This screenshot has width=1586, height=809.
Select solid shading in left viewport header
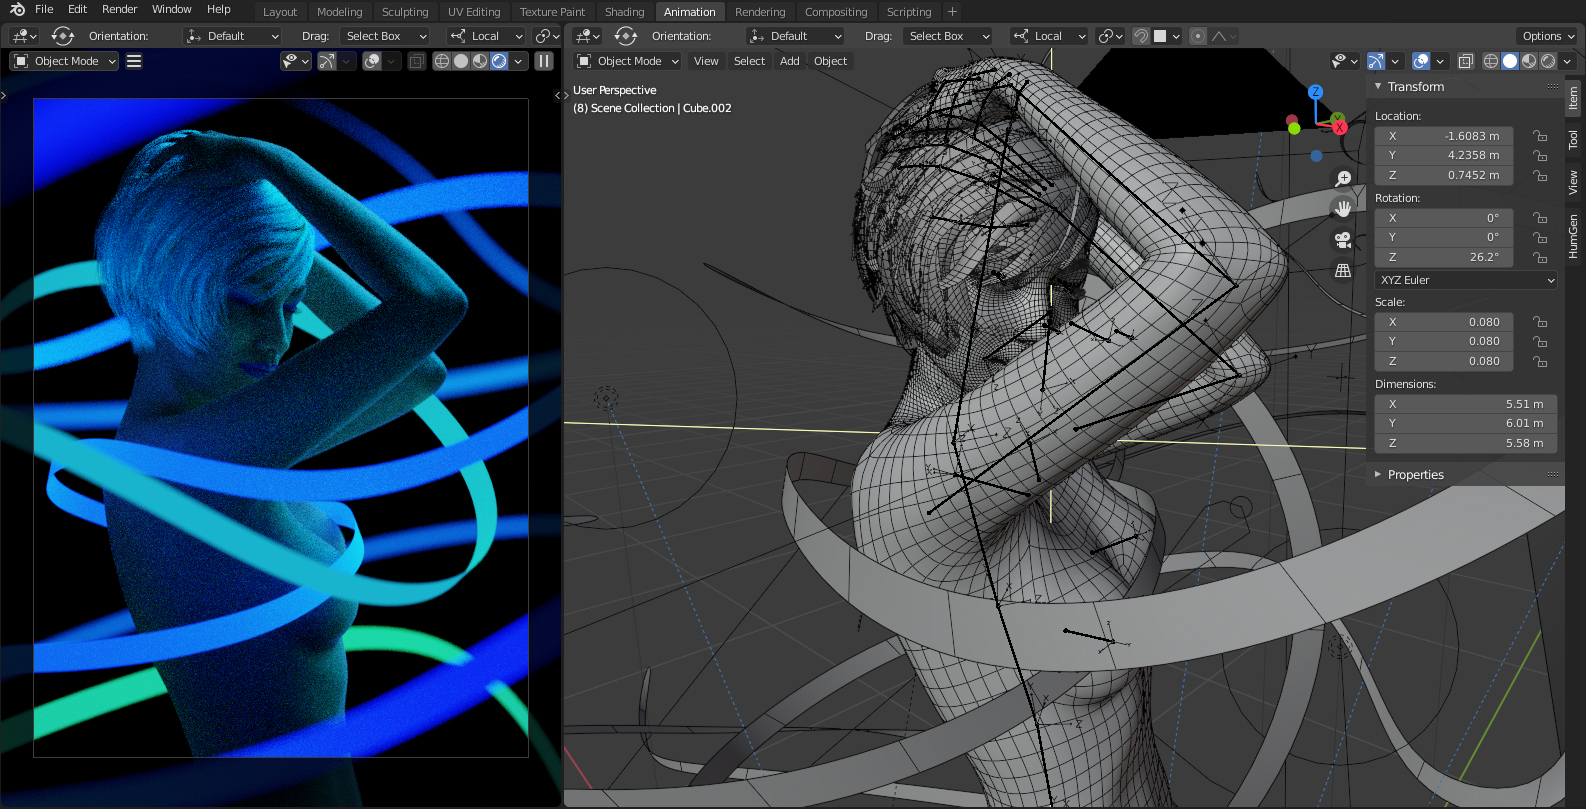(x=461, y=61)
